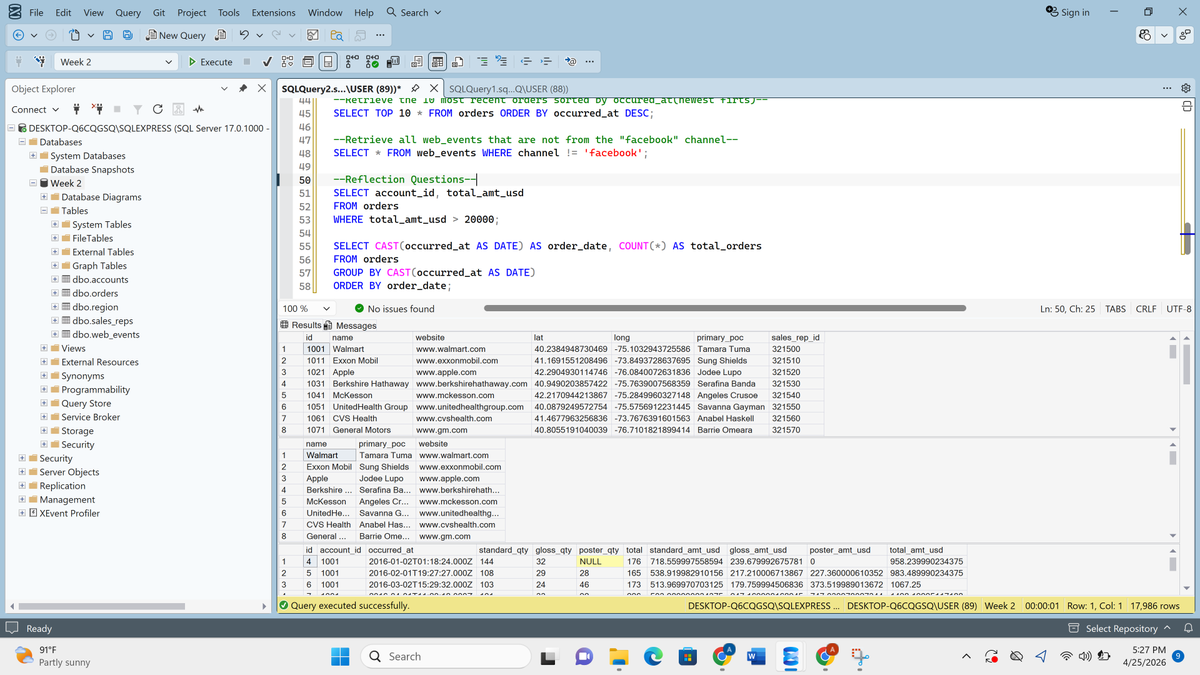Open Windows Start button in taskbar
Screen dimensions: 1200x675
click(342, 656)
